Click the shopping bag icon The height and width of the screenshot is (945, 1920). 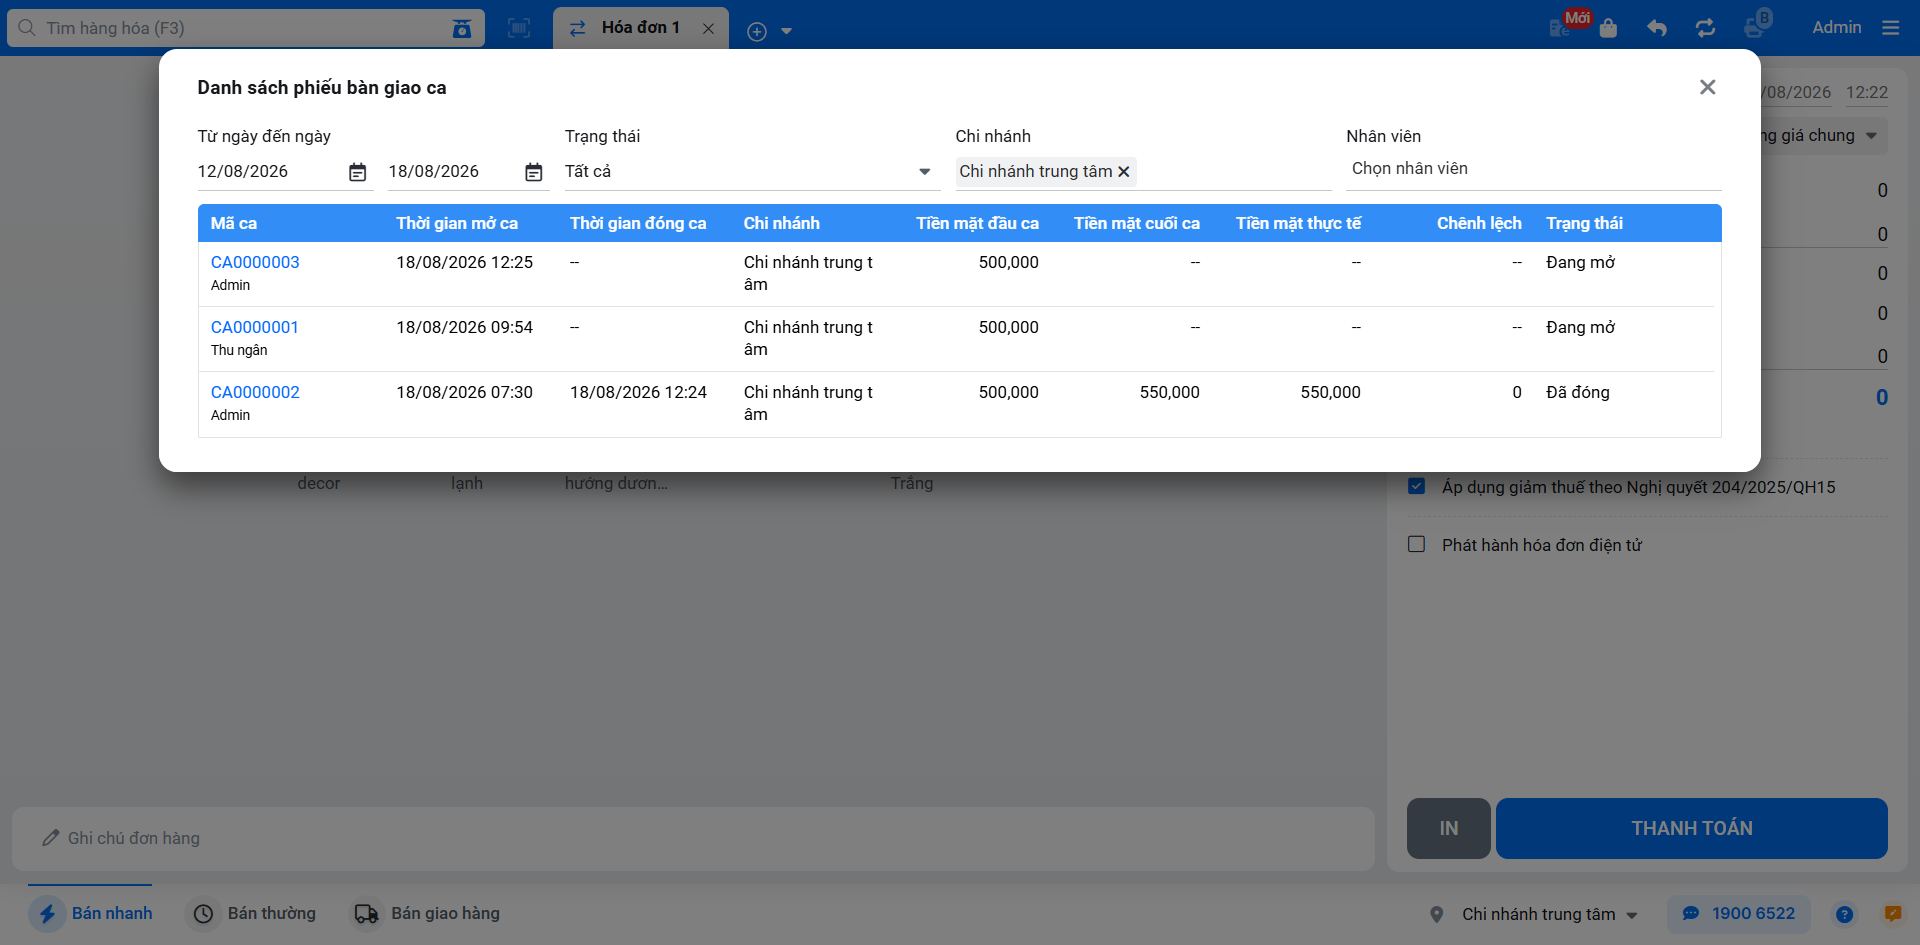[1608, 28]
